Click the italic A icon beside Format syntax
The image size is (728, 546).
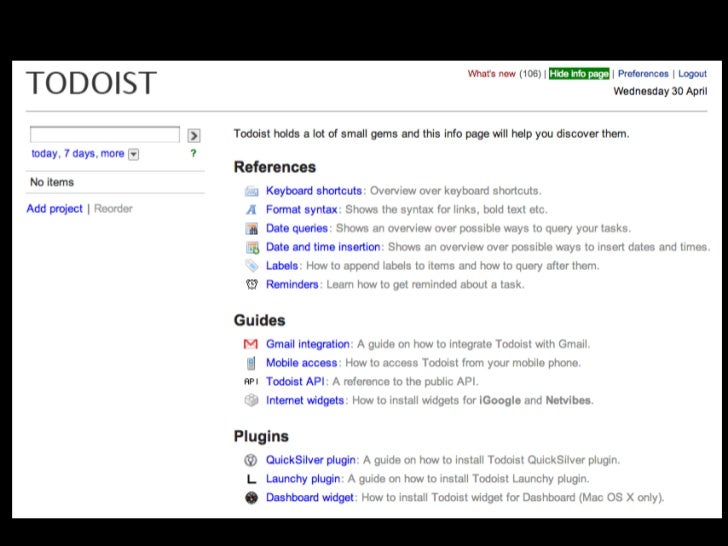252,210
